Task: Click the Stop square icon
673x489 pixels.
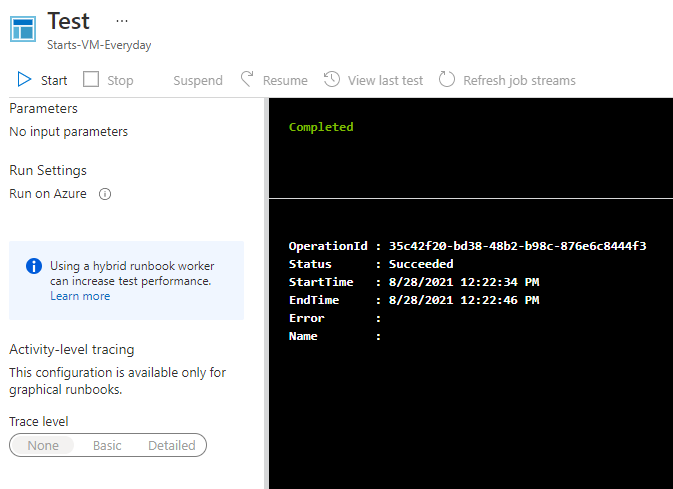Action: click(91, 80)
